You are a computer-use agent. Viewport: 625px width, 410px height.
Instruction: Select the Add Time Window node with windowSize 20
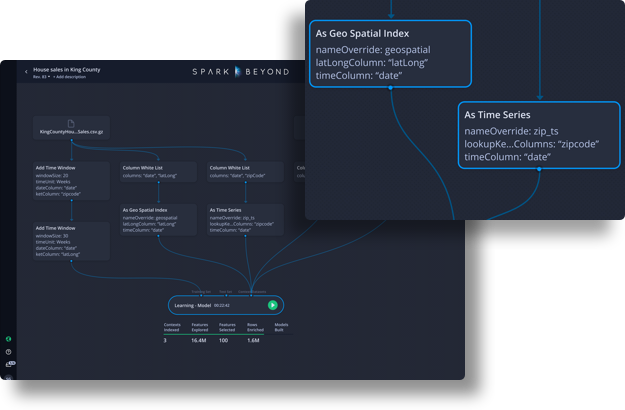pyautogui.click(x=71, y=180)
